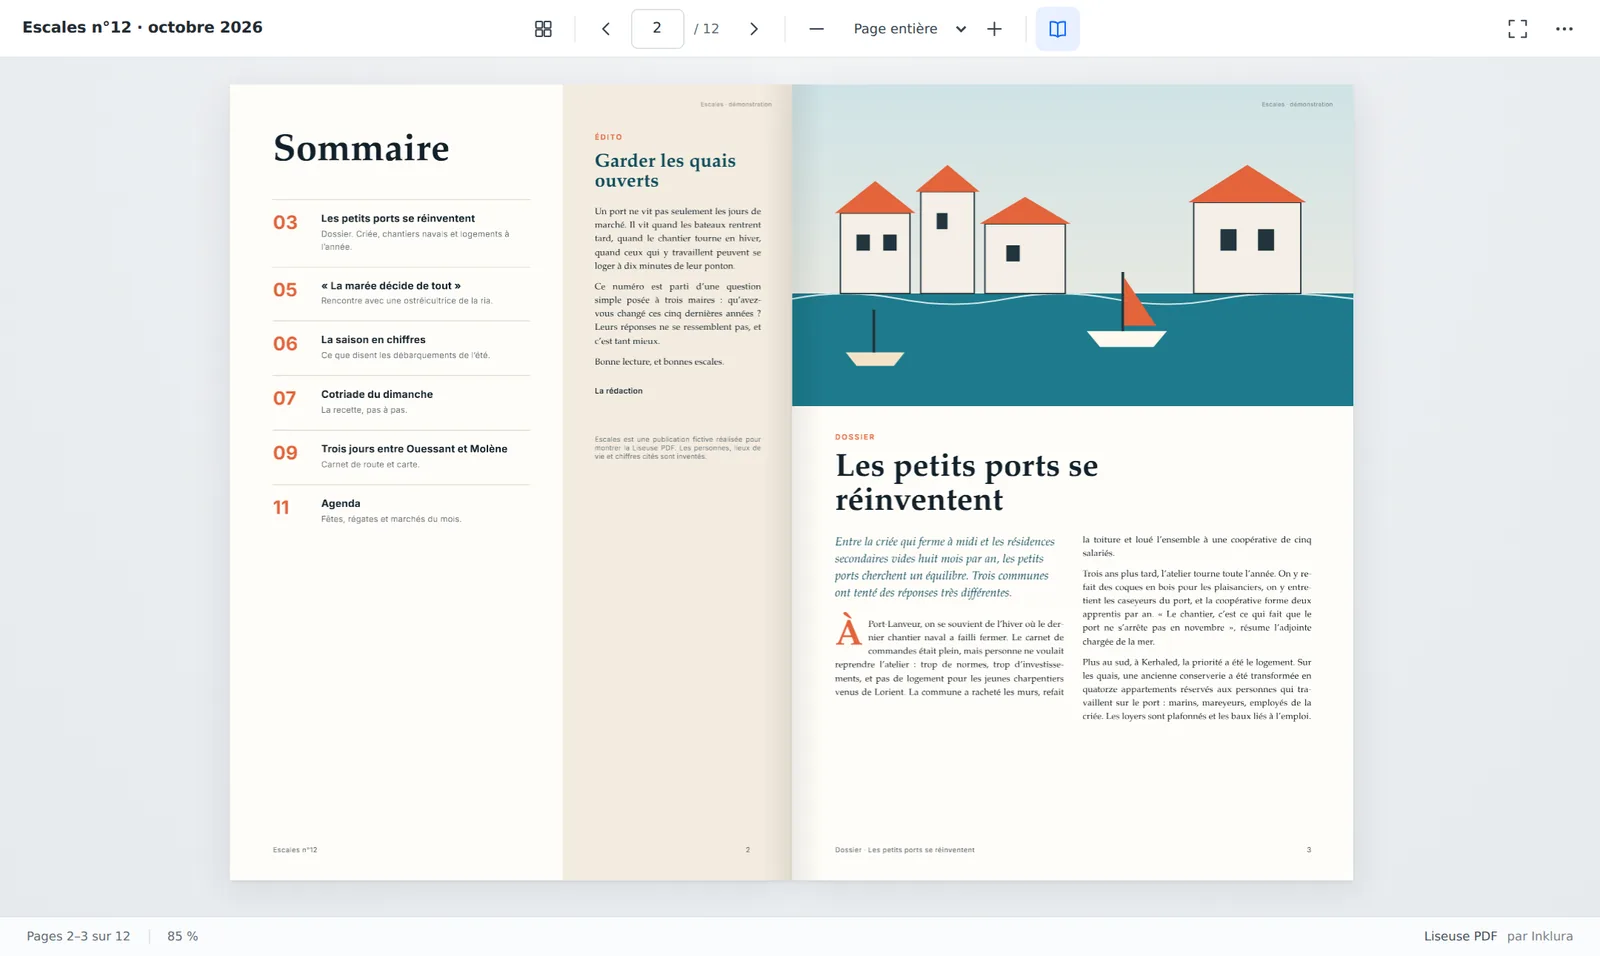This screenshot has width=1600, height=956.
Task: Click the document title Escales n°12 · octobre 2026
Action: pos(142,27)
